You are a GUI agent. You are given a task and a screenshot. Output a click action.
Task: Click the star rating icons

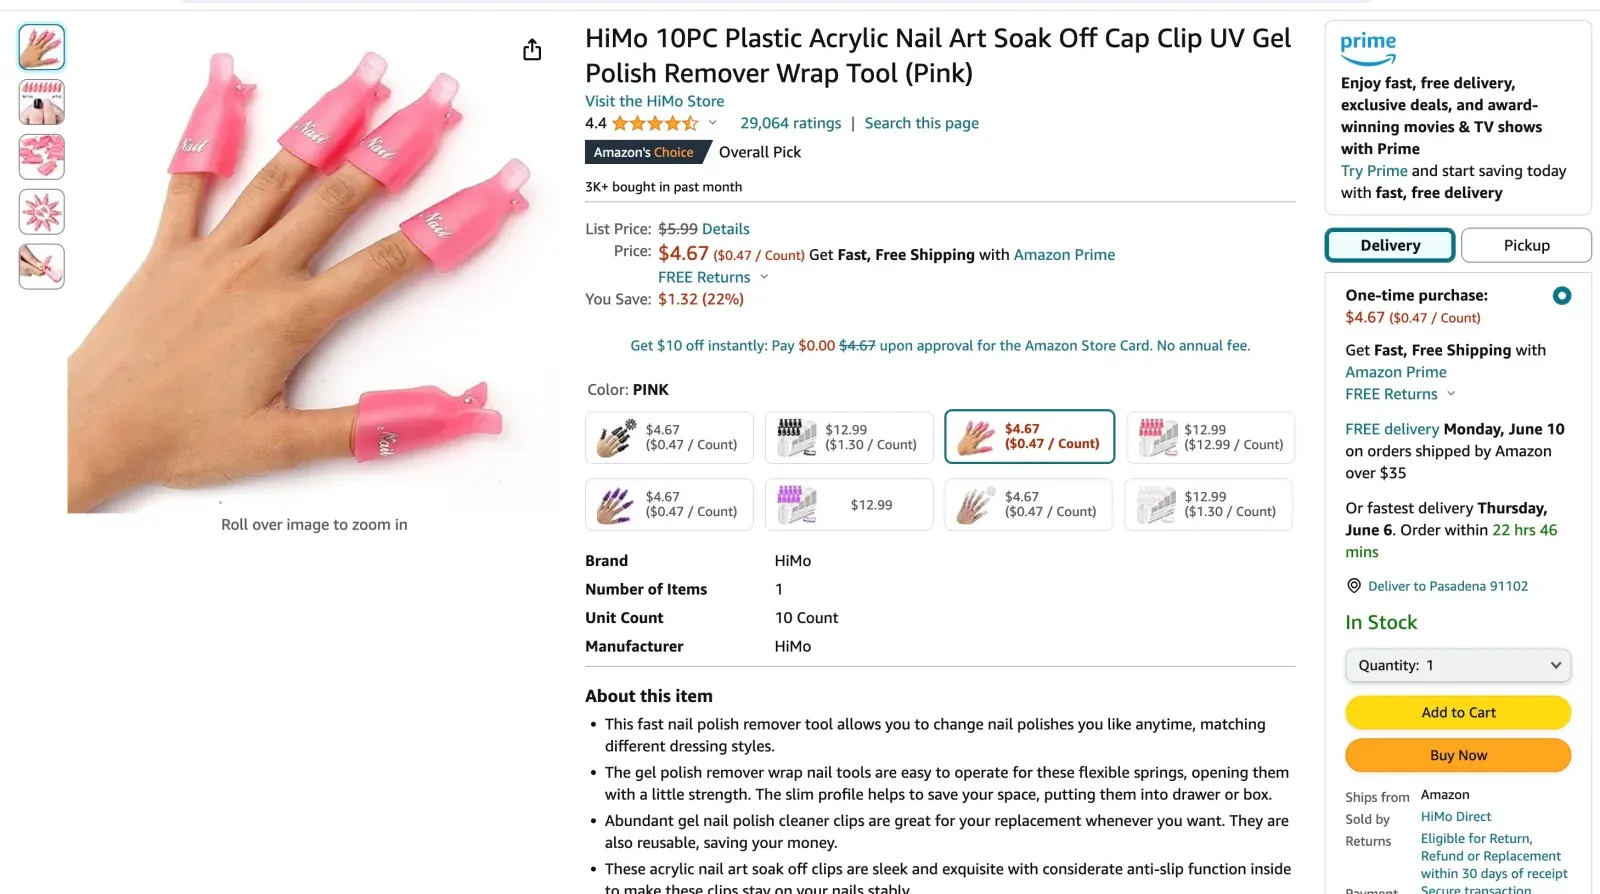(655, 123)
